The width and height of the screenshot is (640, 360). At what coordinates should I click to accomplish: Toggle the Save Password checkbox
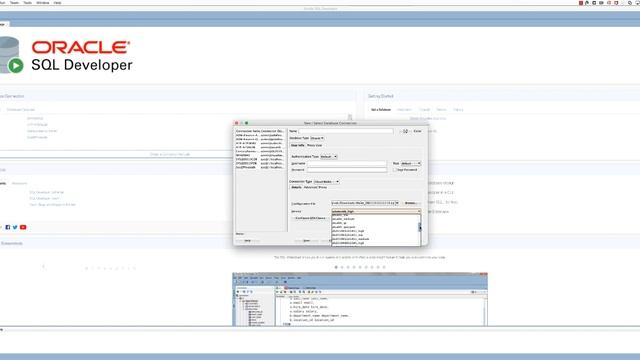(396, 170)
